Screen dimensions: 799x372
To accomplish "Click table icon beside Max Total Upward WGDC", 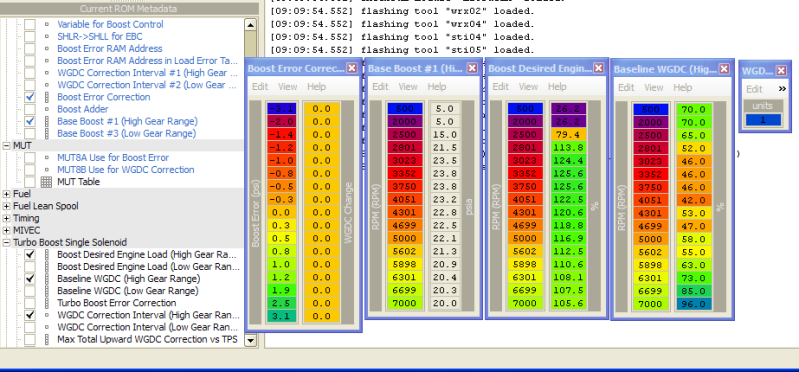I will tap(47, 339).
